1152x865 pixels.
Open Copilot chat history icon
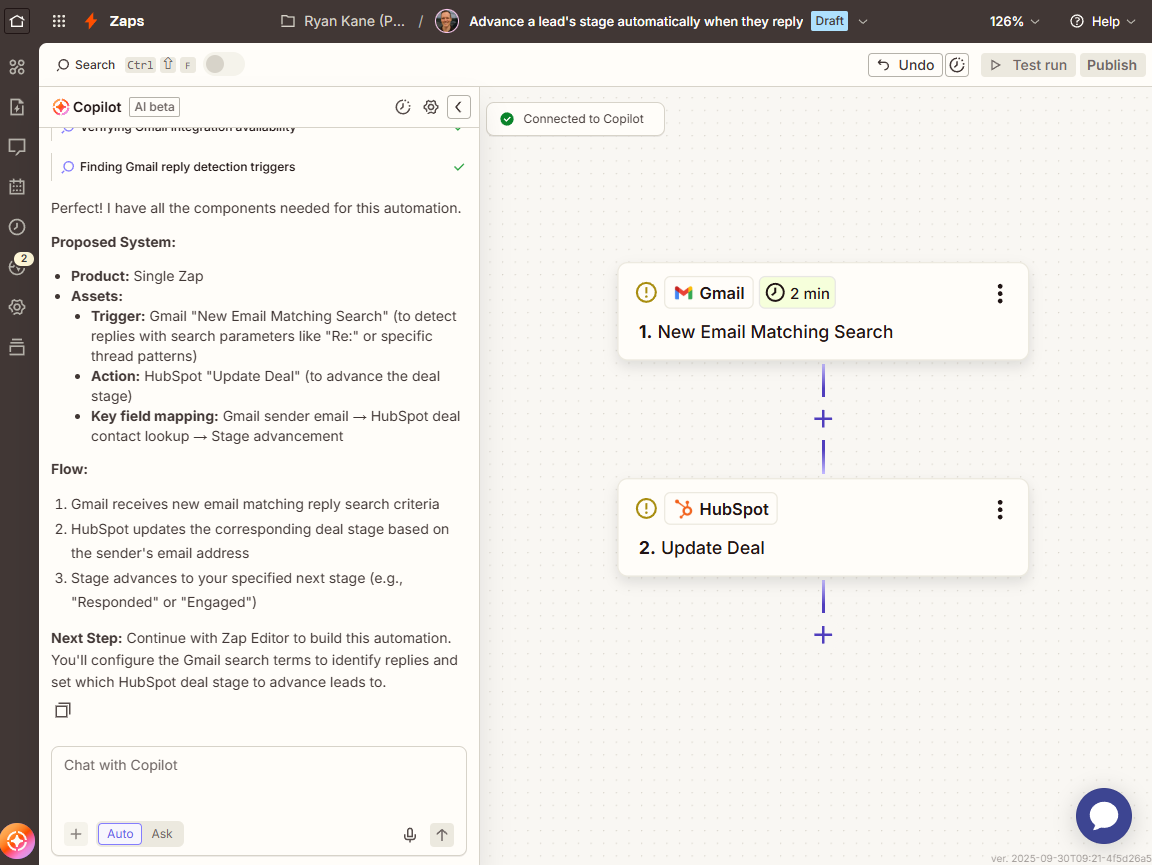click(x=403, y=107)
